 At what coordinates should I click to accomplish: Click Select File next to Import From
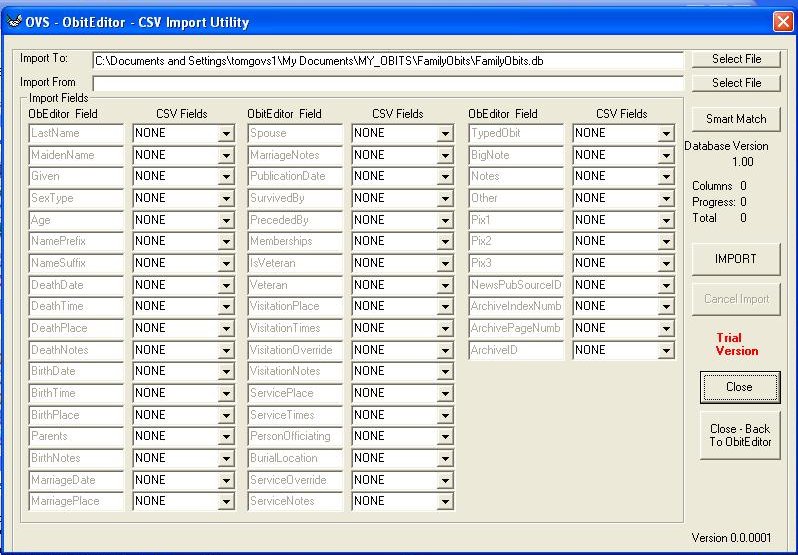736,83
